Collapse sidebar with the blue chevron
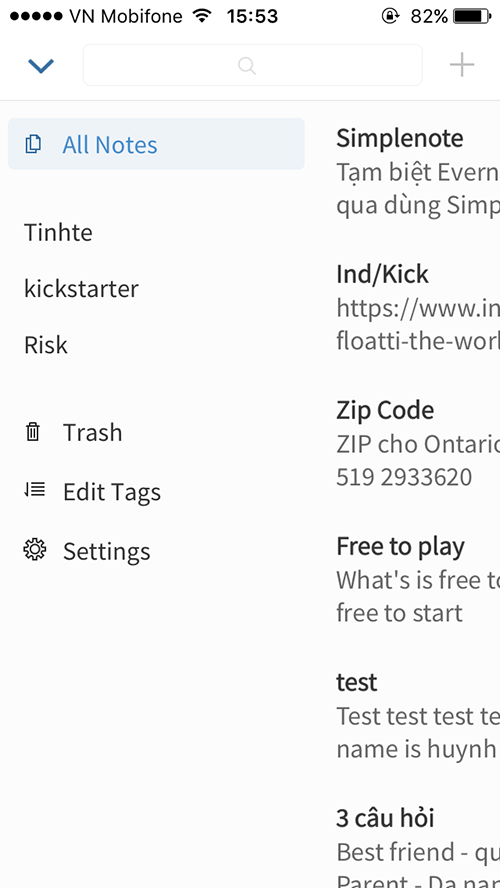 point(41,66)
